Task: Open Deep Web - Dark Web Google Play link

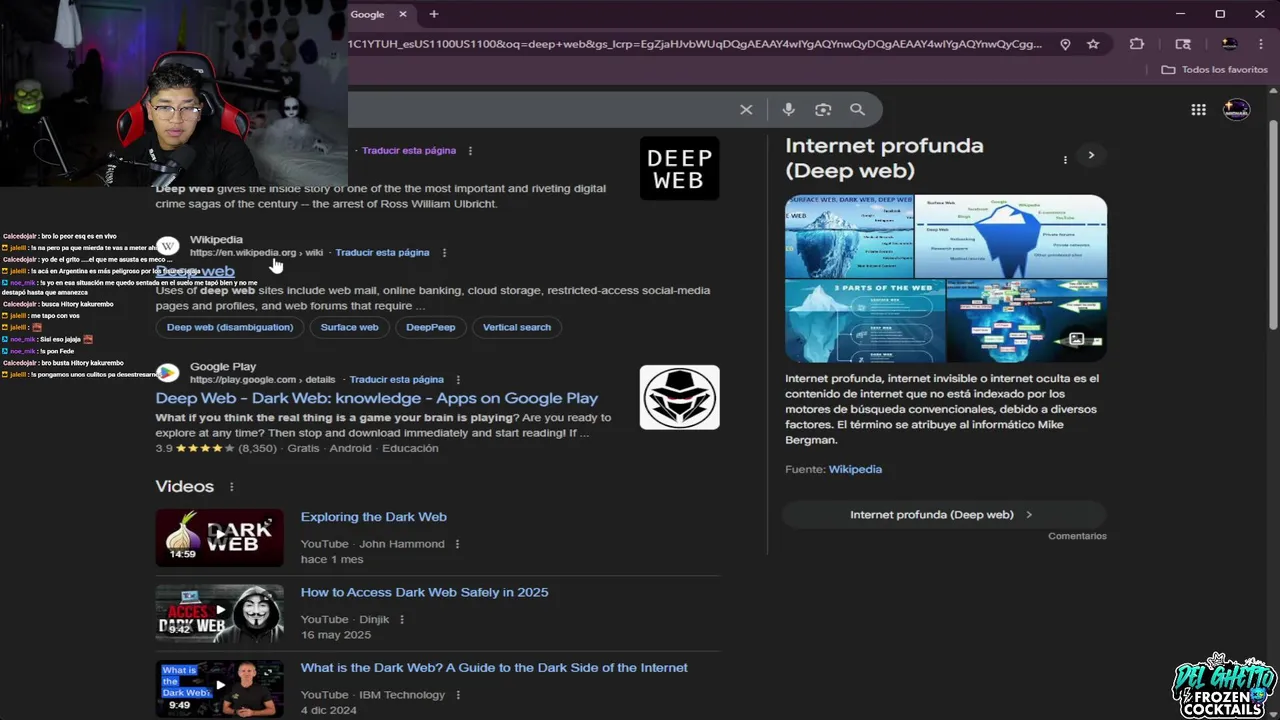Action: click(377, 398)
